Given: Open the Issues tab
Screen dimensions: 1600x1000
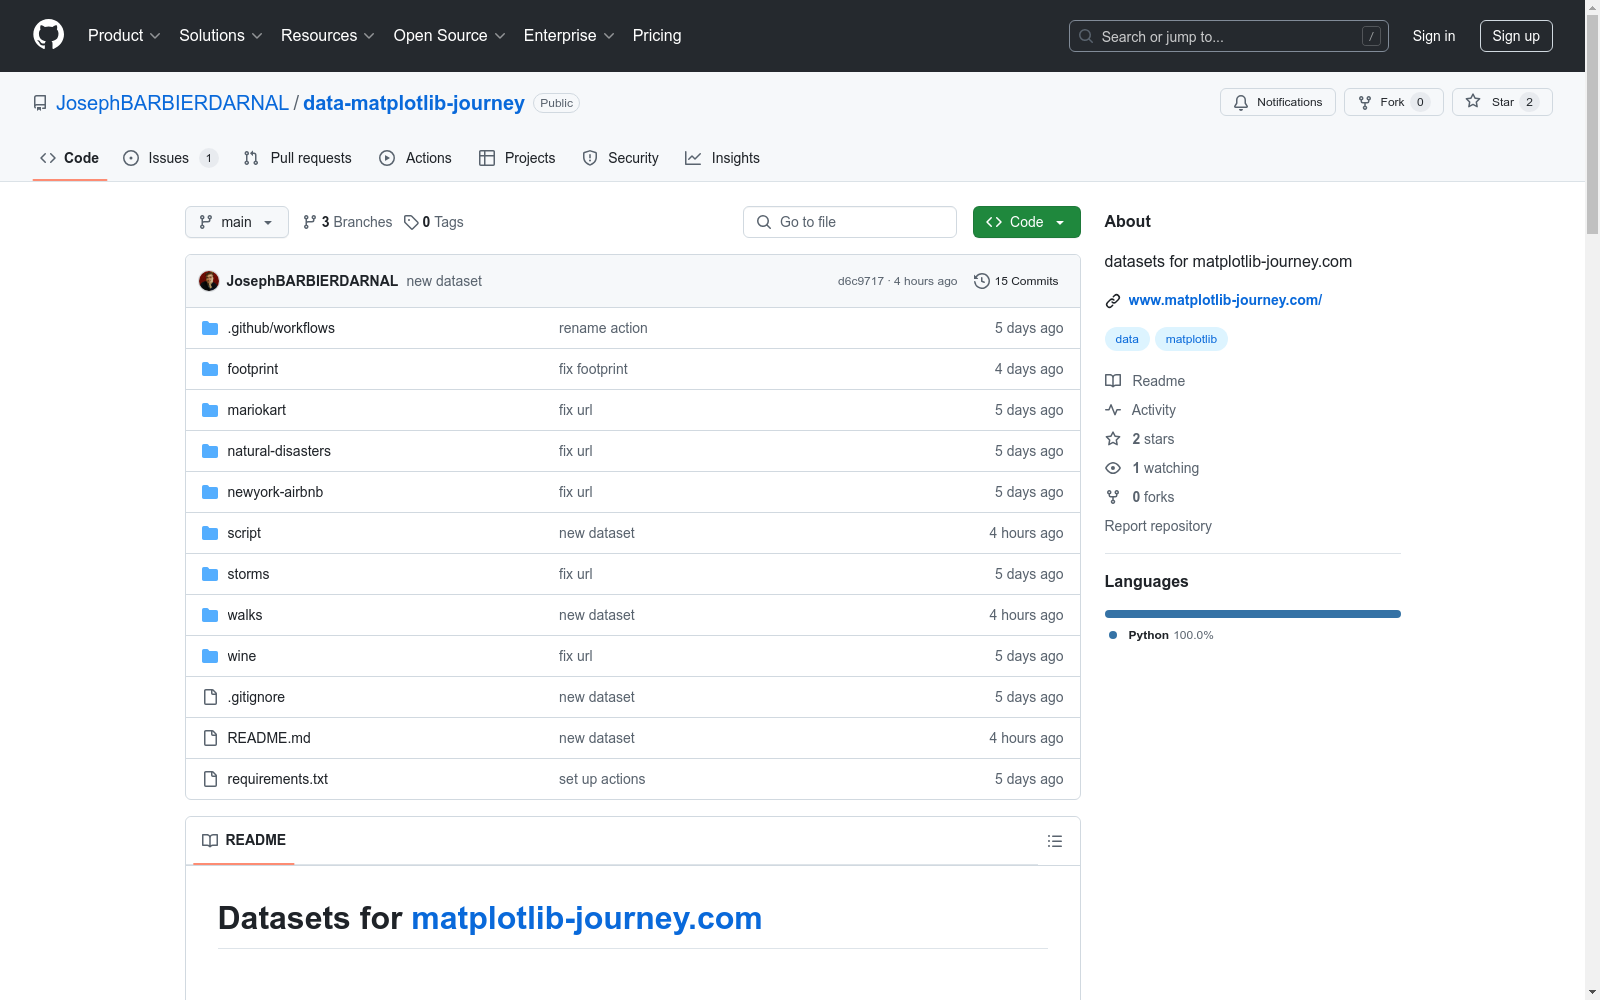Looking at the screenshot, I should (170, 158).
